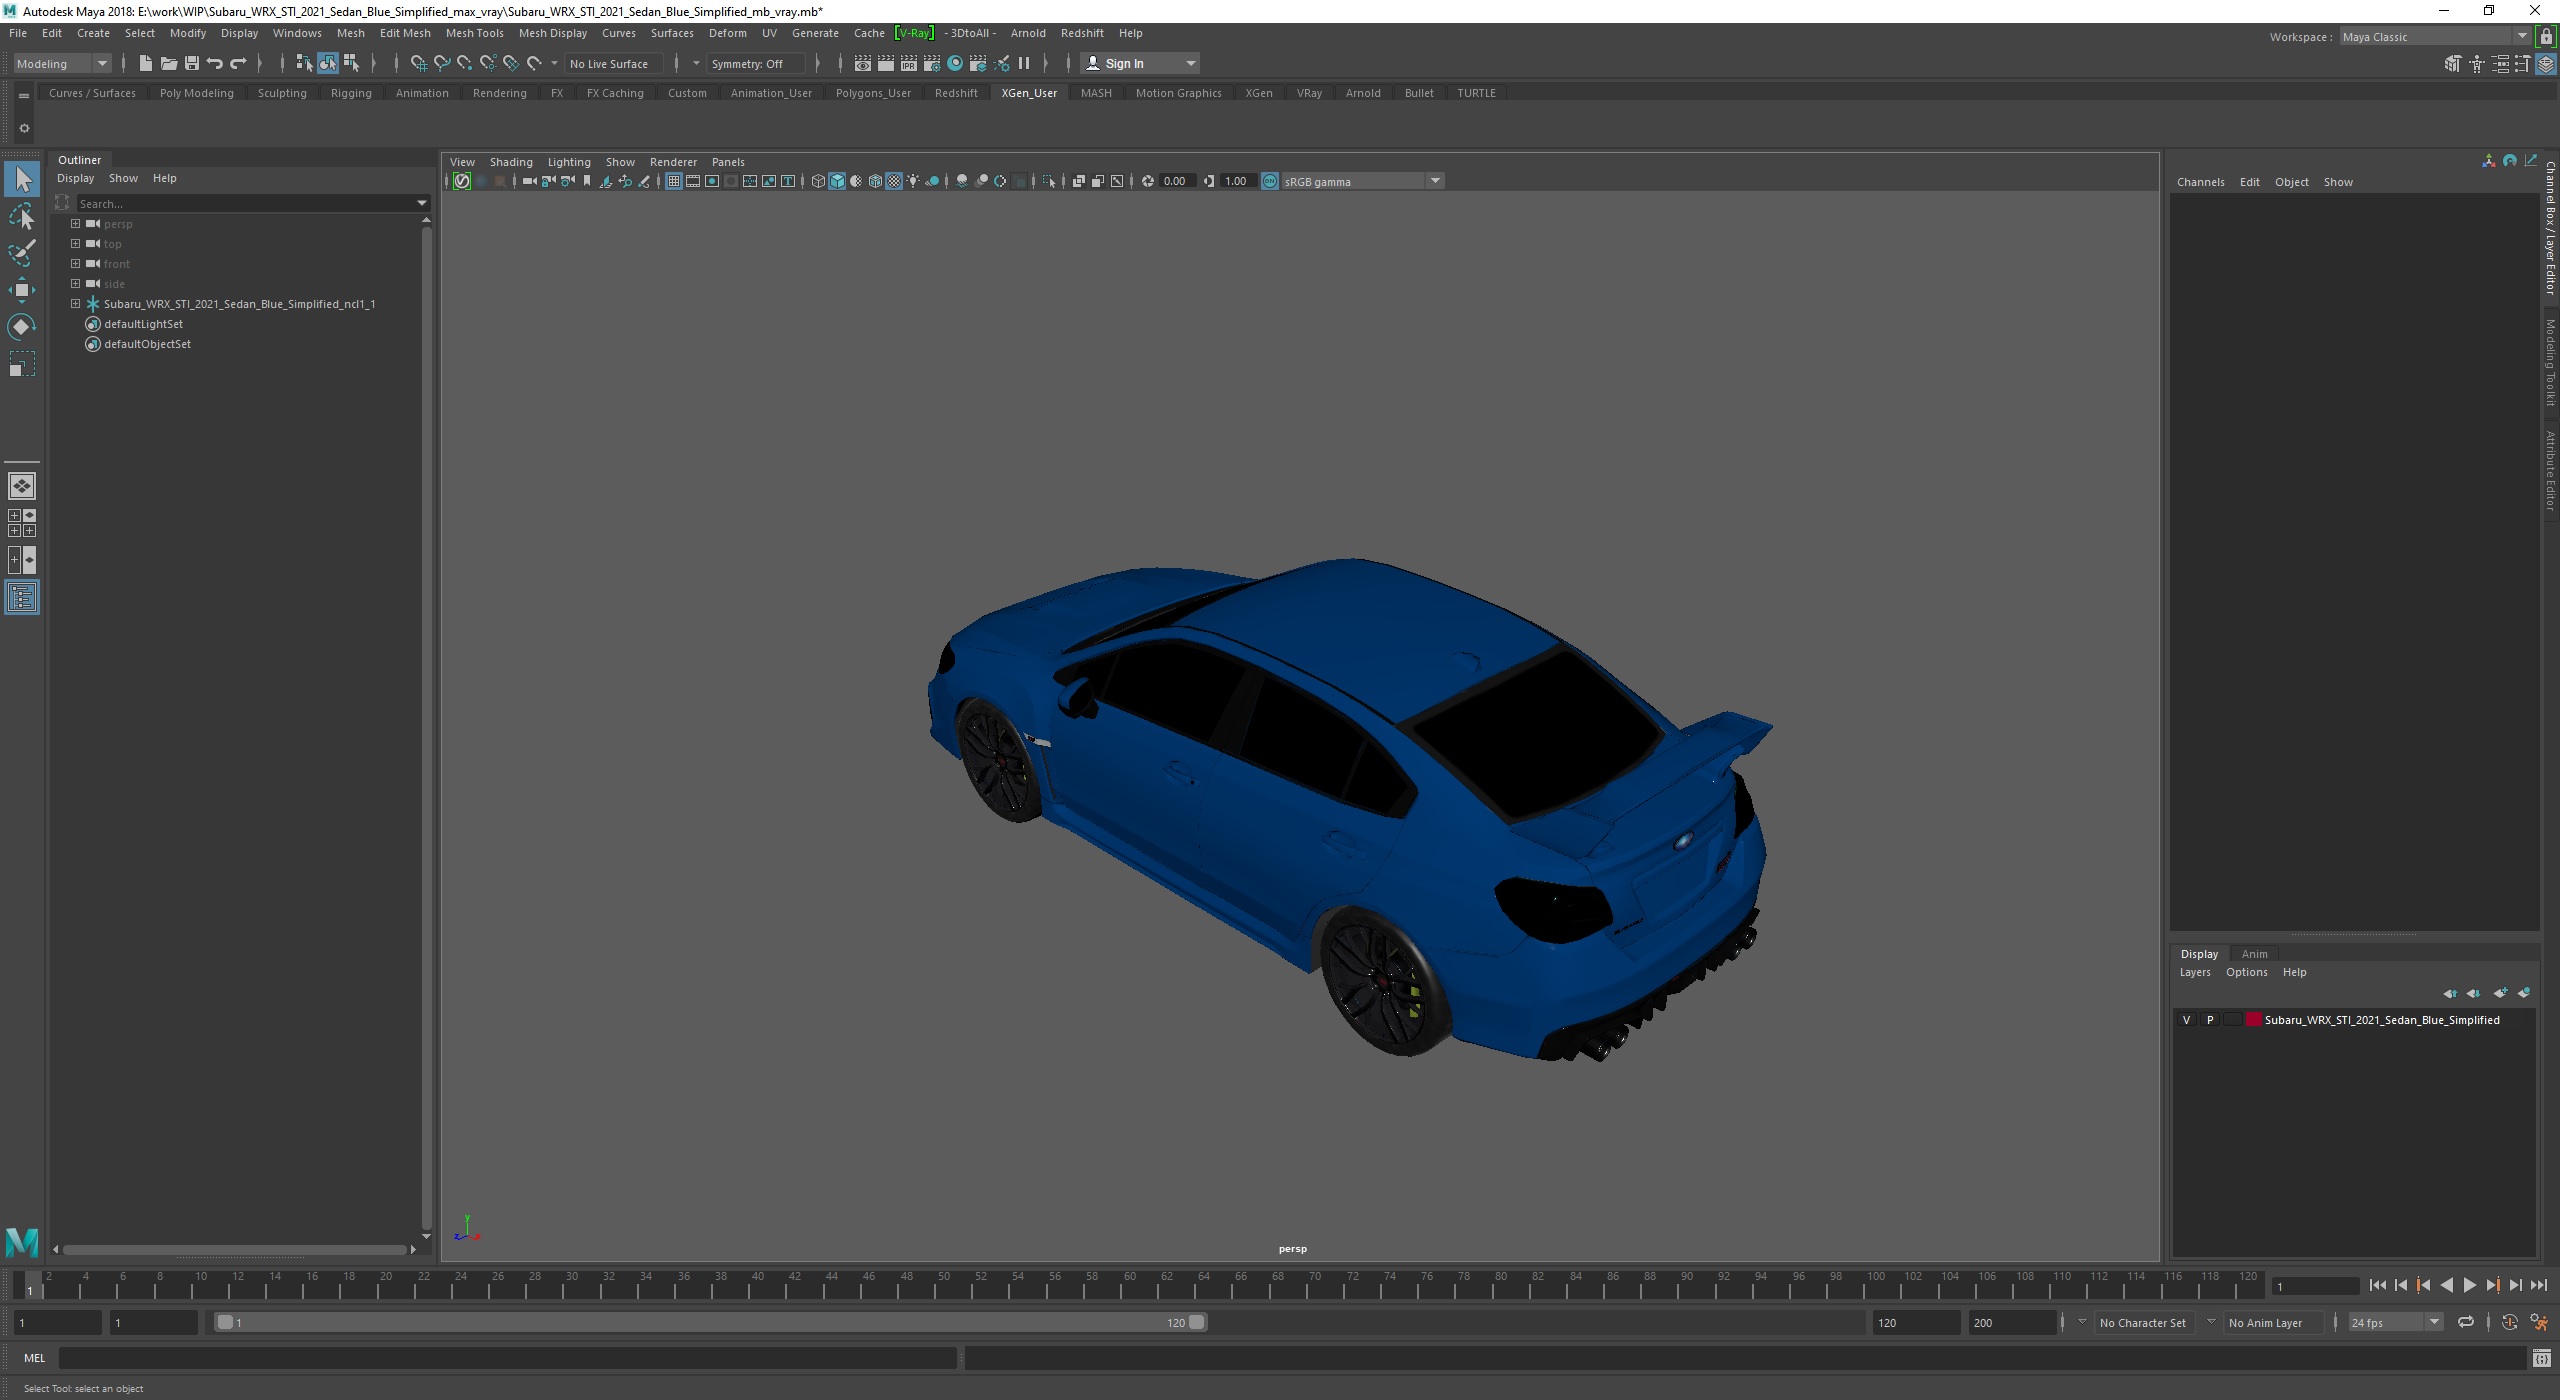
Task: Open the Modeling menu set dropdown
Action: (62, 63)
